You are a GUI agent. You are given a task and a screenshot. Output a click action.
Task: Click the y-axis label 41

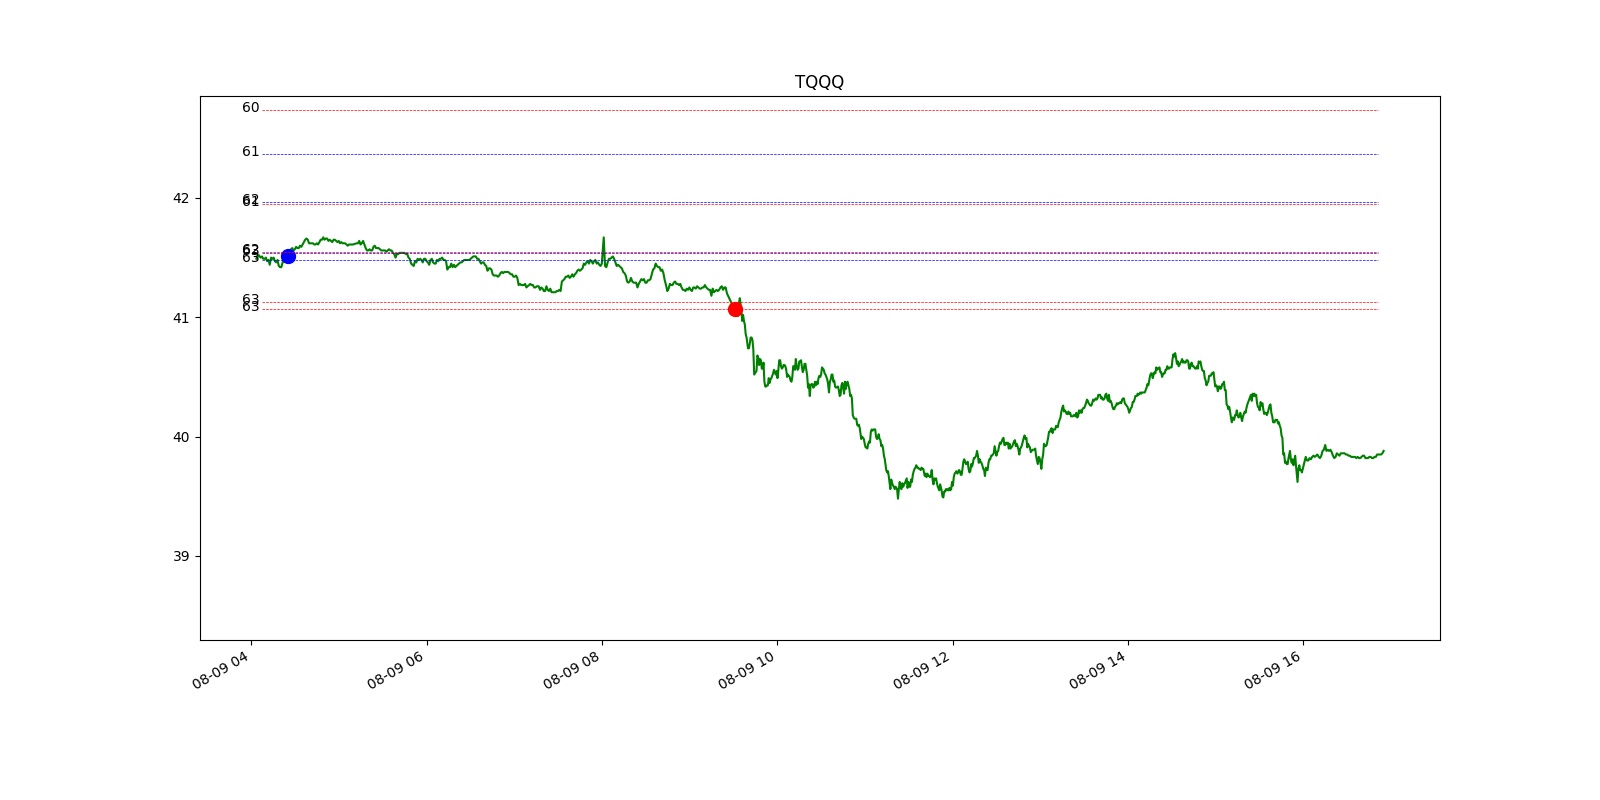coord(181,318)
